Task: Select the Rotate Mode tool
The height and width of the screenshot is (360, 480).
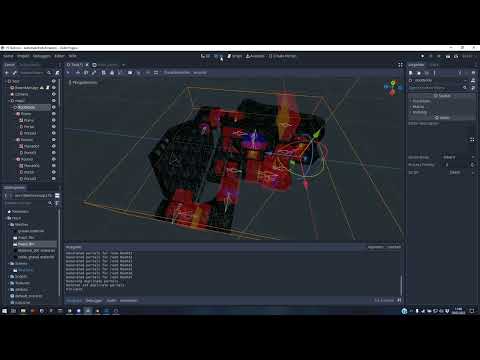Action: point(86,73)
